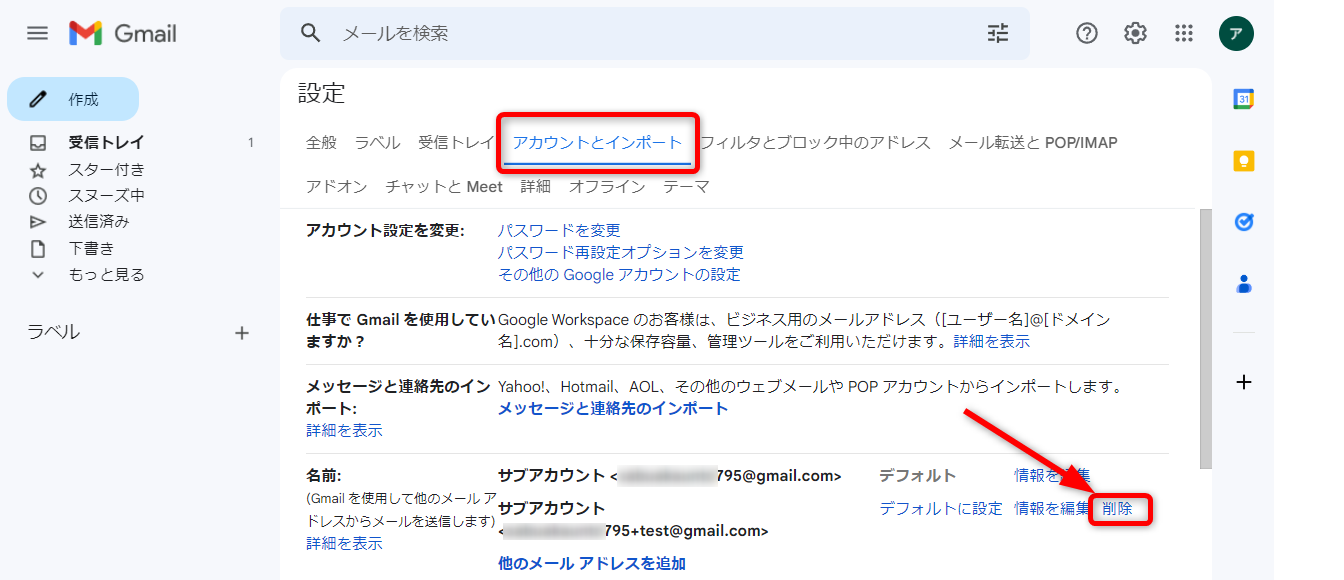The width and height of the screenshot is (1344, 580).
Task: Switch to the フィルタとブロック中のアドレス tab
Action: (x=815, y=142)
